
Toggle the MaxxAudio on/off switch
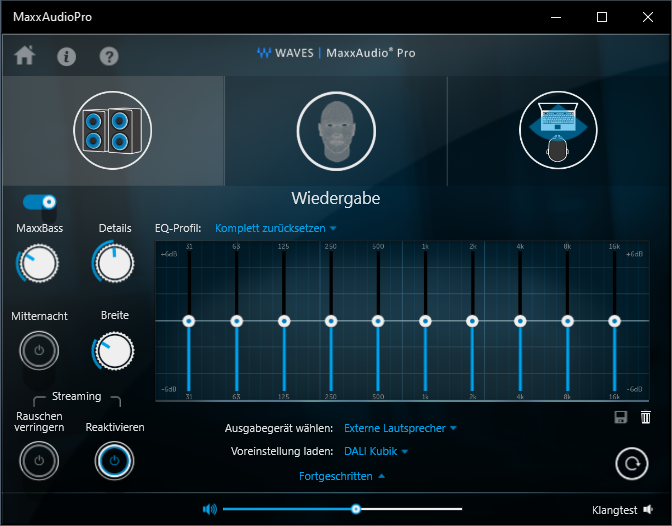click(39, 202)
